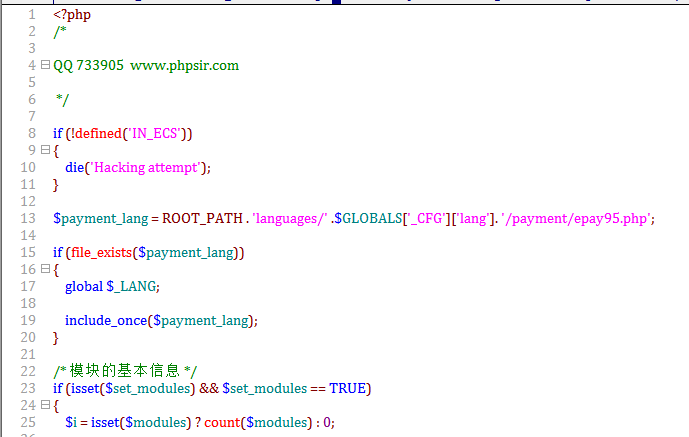Viewport: 689px width, 437px height.
Task: Click the '*/' comment end on line 6
Action: (x=62, y=100)
